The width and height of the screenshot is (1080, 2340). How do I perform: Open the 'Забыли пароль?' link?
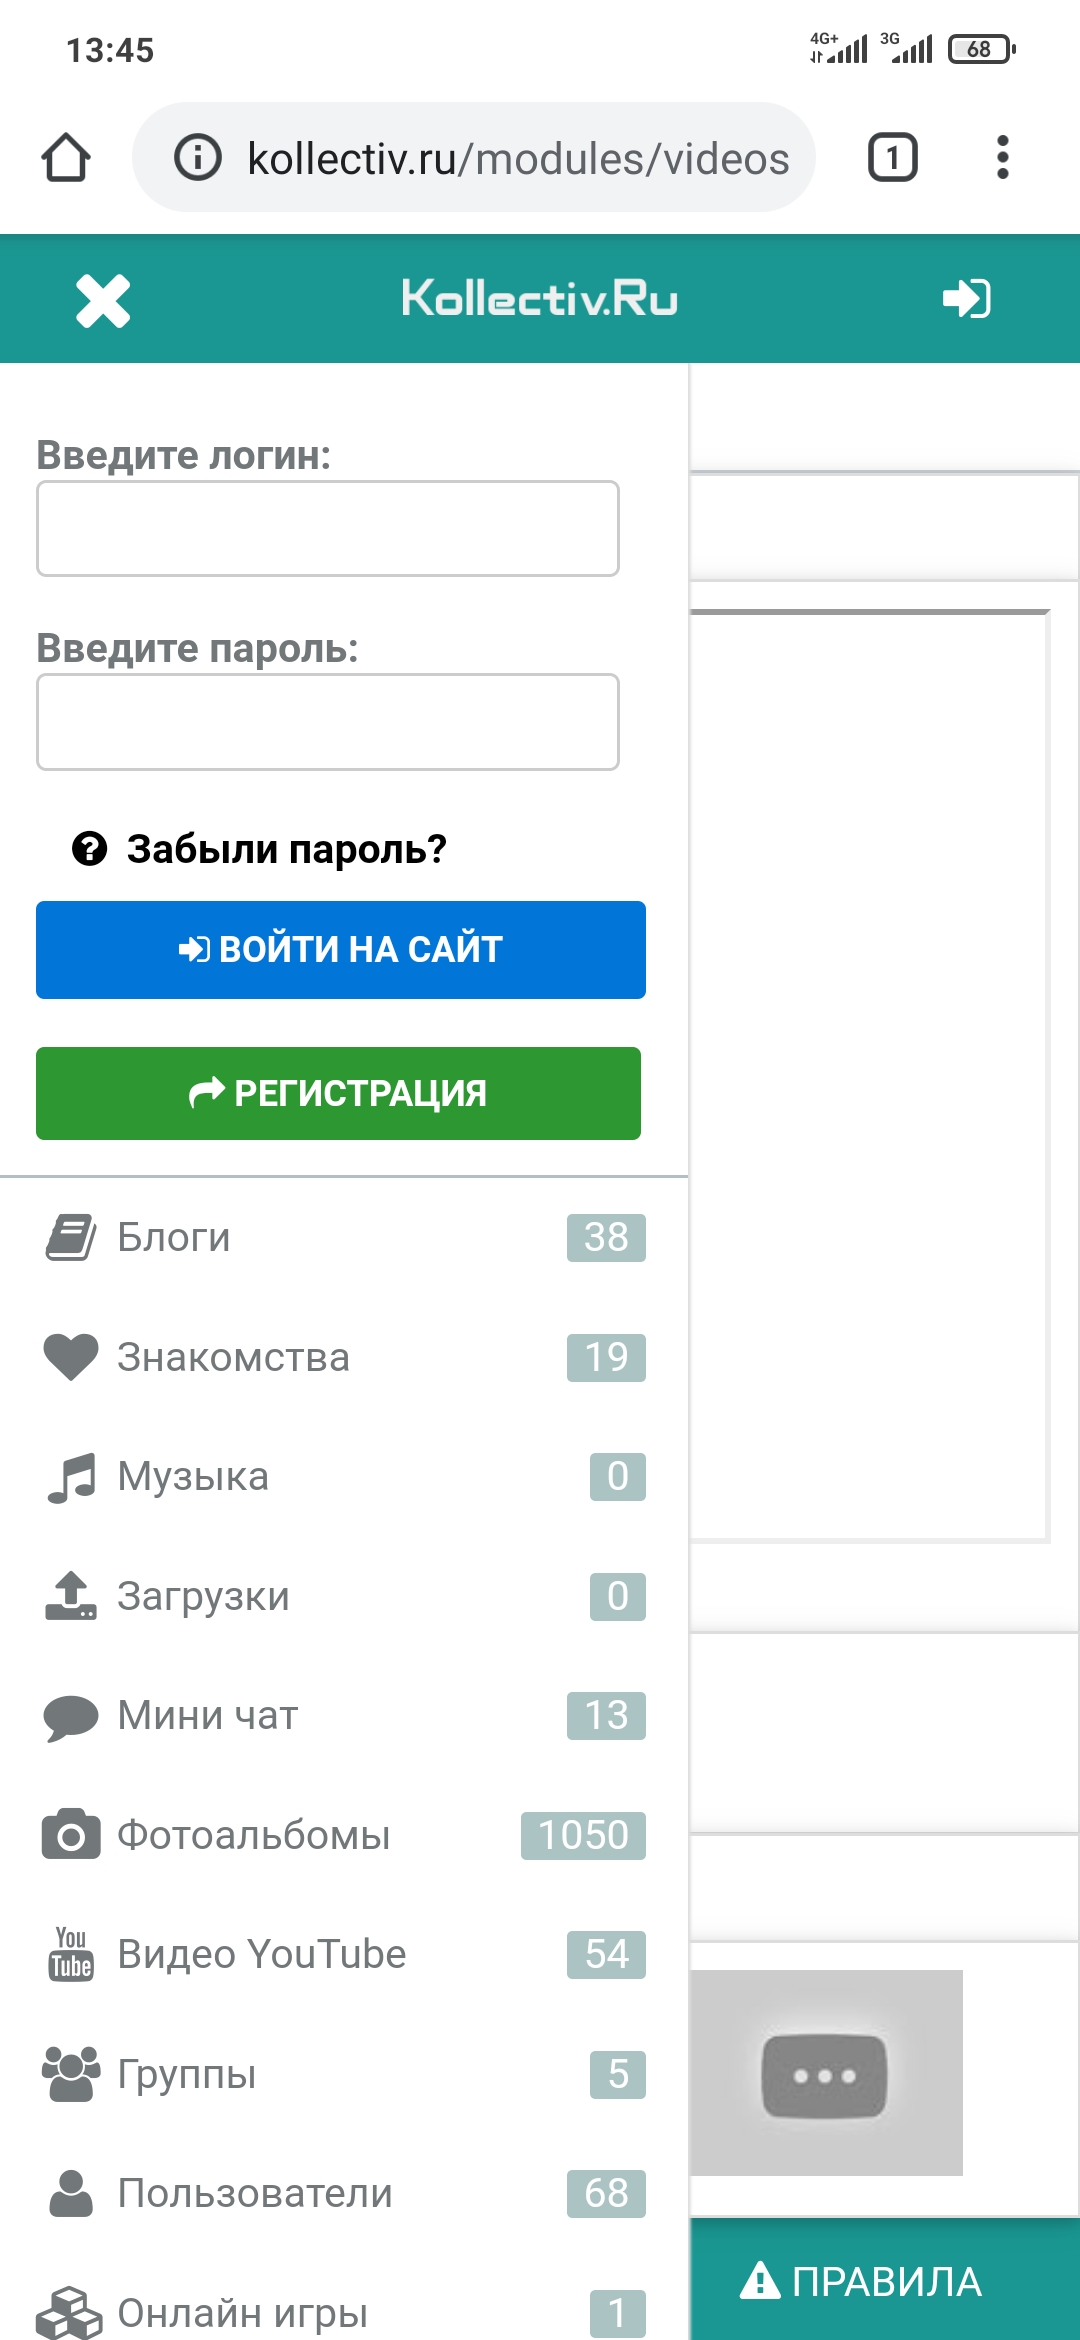click(x=285, y=849)
